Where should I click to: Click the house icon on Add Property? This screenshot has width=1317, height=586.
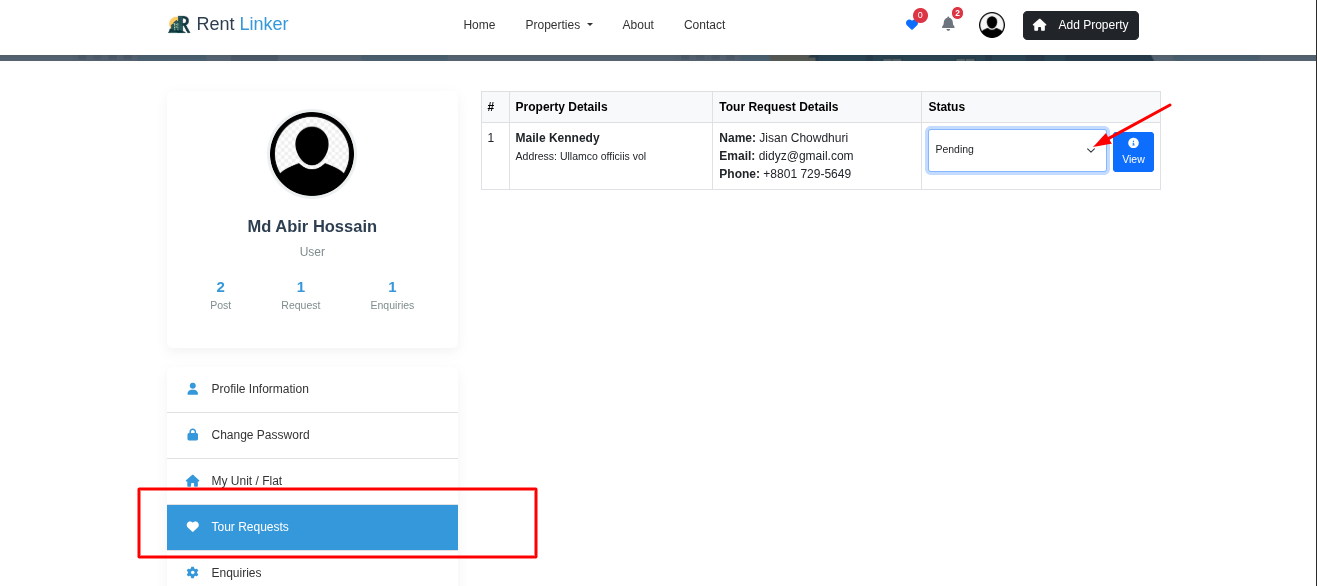tap(1040, 25)
